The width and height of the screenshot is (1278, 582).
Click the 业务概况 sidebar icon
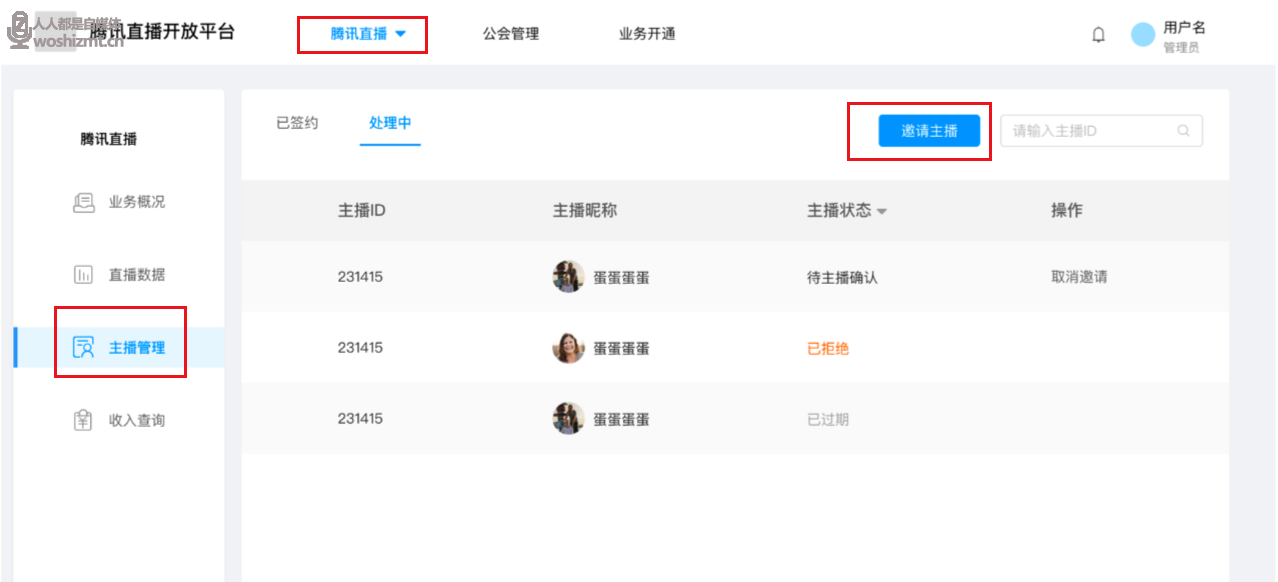84,202
